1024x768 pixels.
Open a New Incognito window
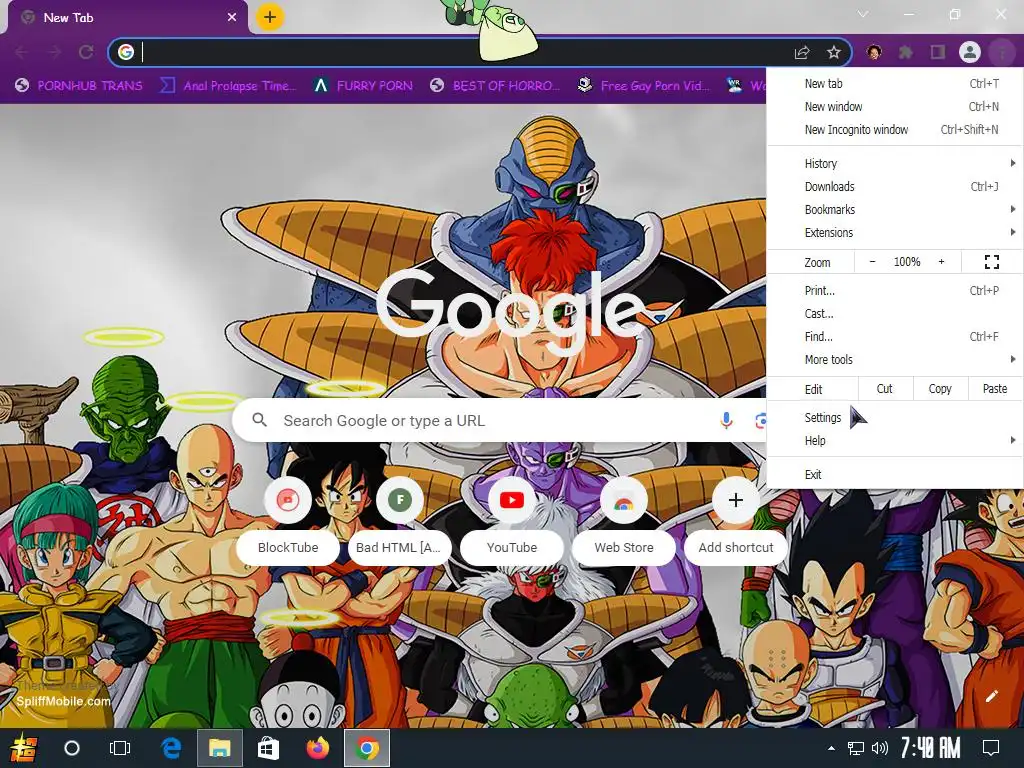click(x=895, y=129)
